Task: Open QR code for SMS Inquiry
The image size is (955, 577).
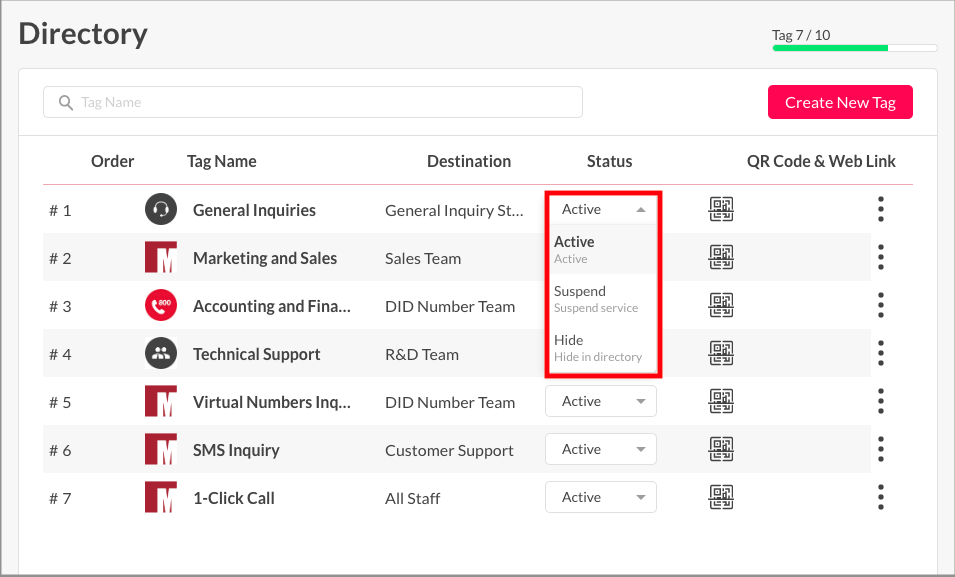Action: point(721,449)
